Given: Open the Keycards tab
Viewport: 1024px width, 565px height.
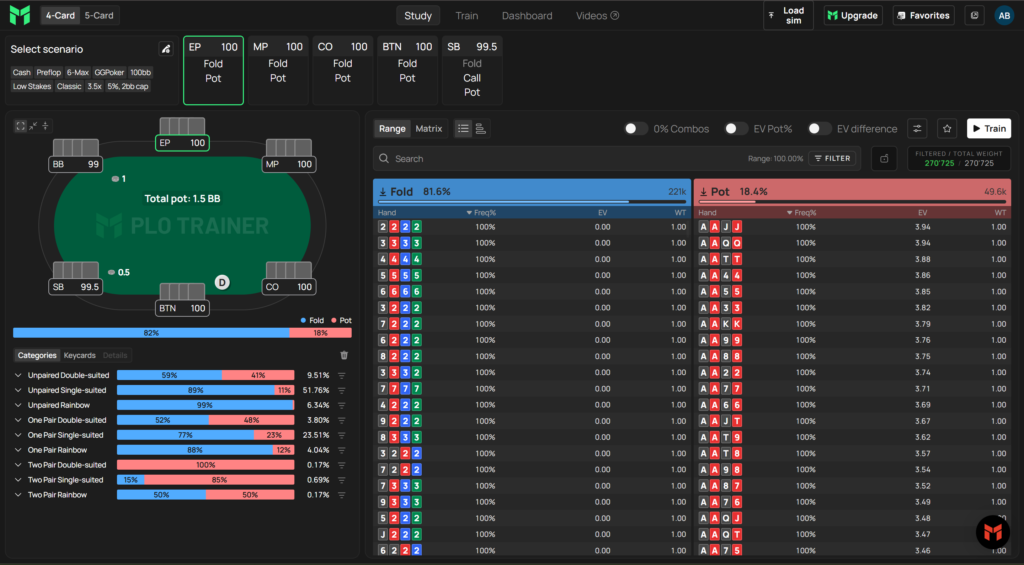Looking at the screenshot, I should (80, 355).
